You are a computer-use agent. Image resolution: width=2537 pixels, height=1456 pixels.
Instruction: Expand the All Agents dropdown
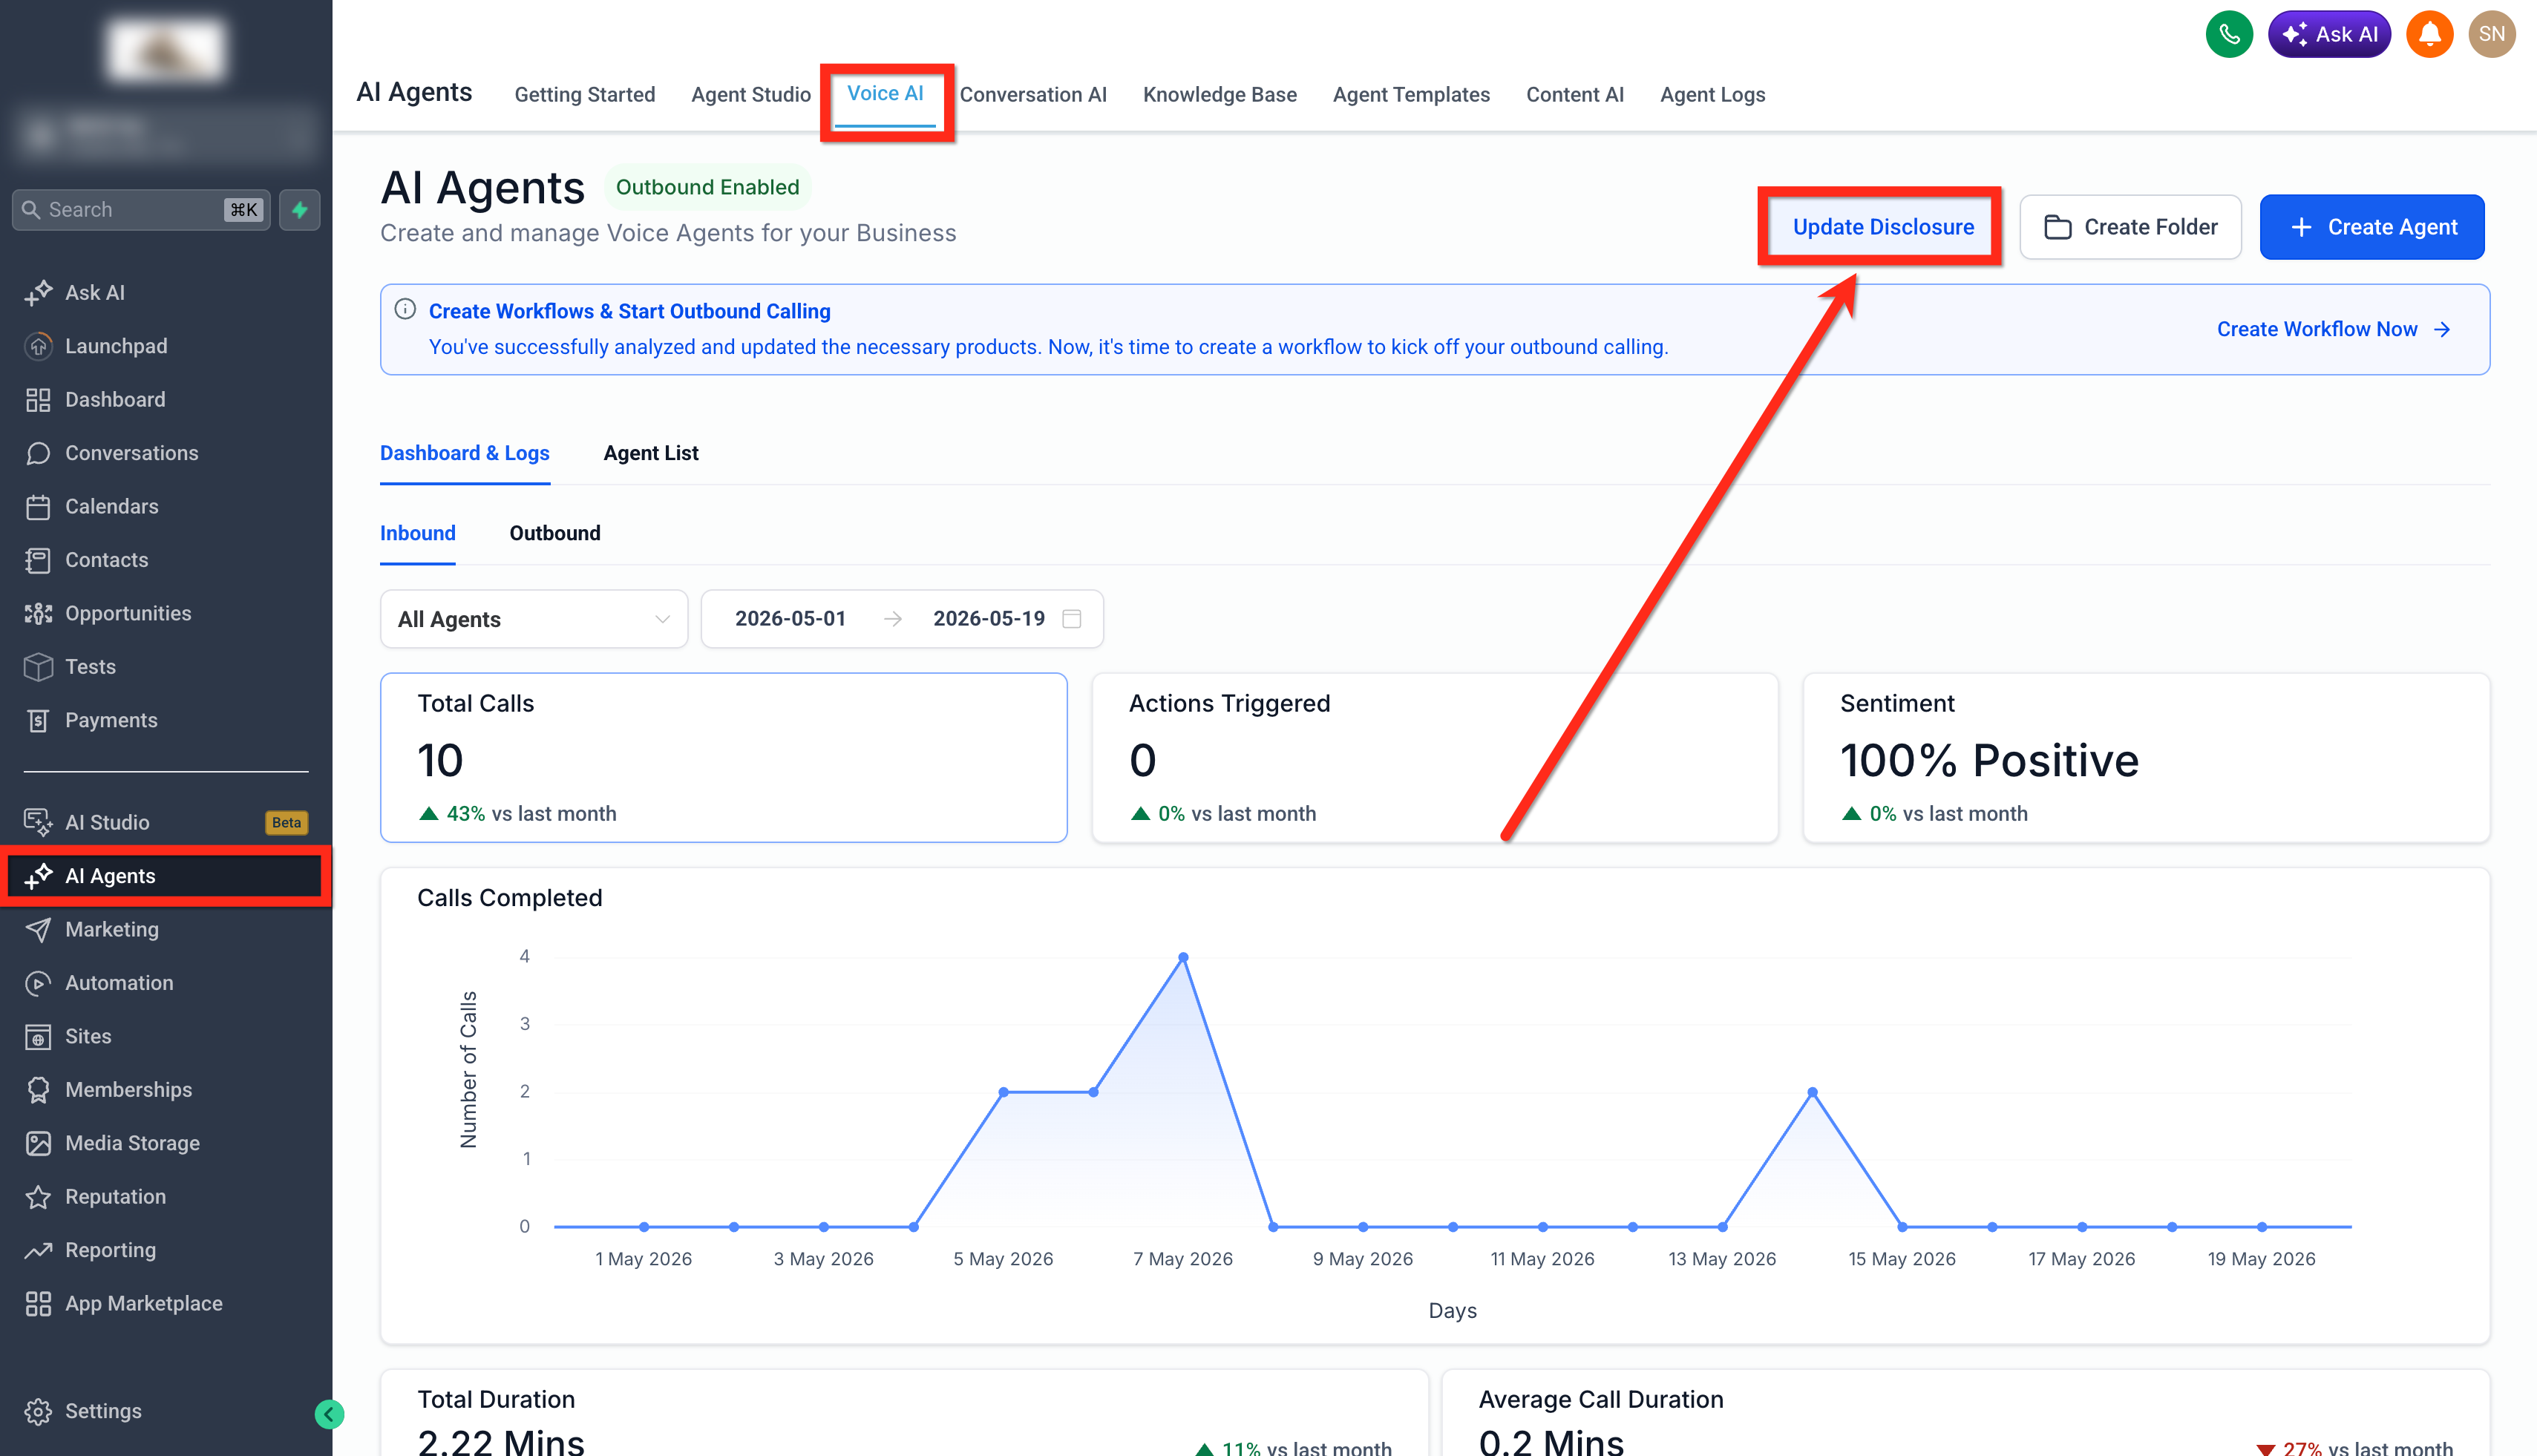534,619
